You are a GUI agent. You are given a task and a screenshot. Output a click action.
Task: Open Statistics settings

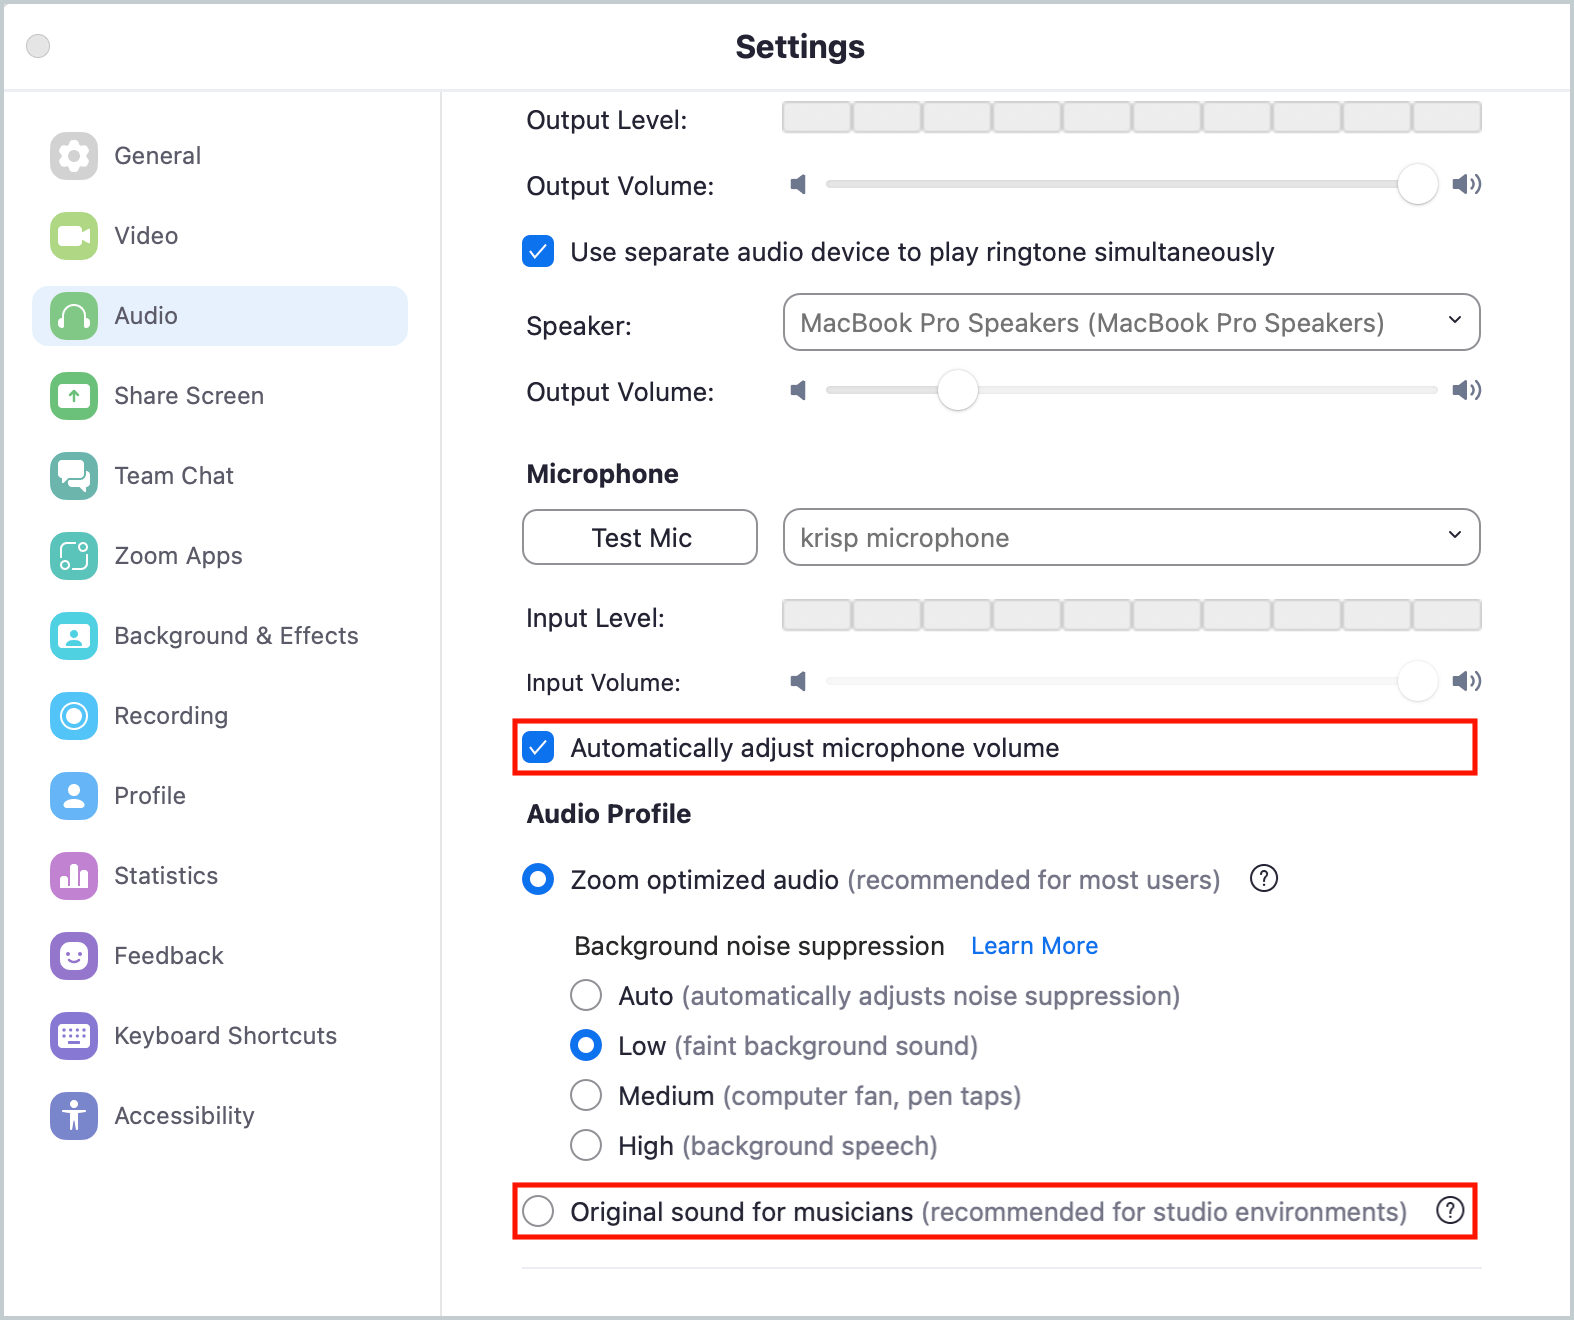[x=220, y=876]
